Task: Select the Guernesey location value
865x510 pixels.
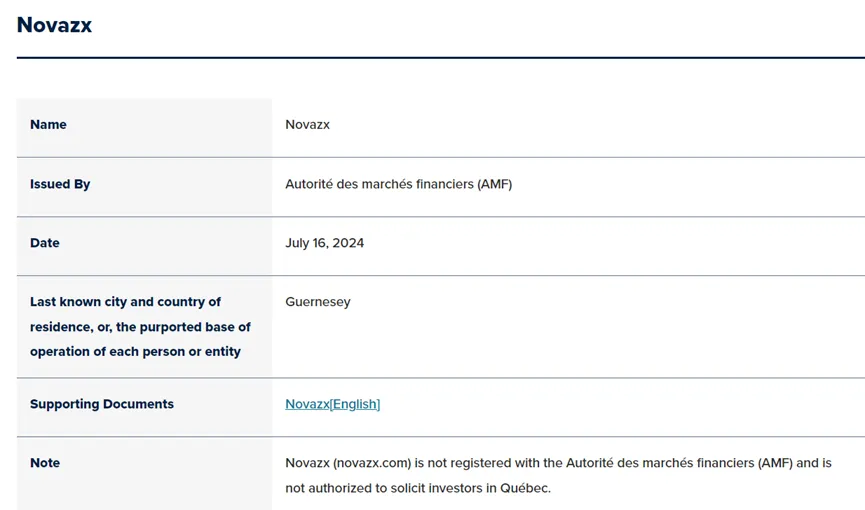Action: (x=318, y=302)
